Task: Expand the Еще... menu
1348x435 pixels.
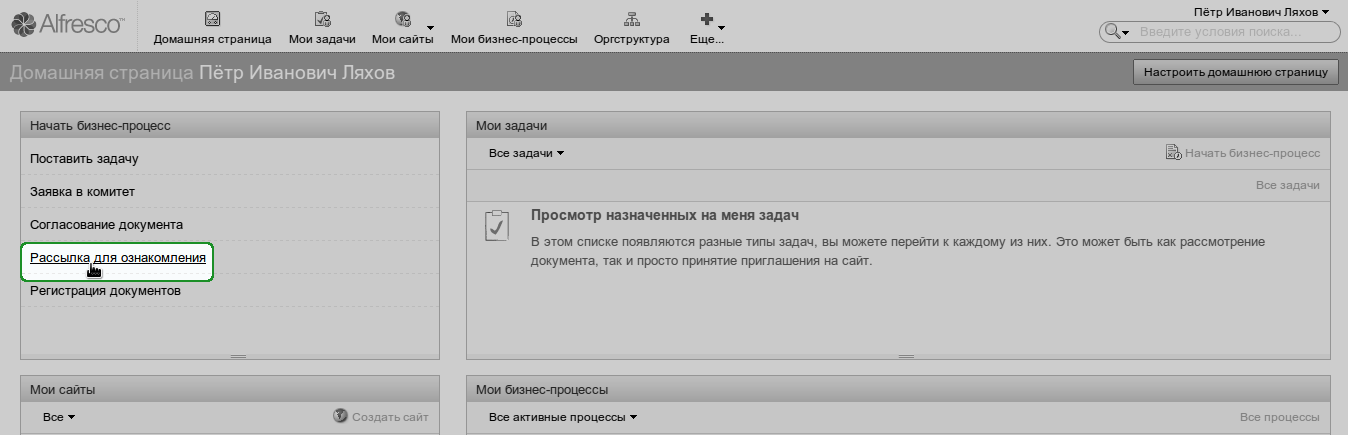Action: tap(707, 27)
